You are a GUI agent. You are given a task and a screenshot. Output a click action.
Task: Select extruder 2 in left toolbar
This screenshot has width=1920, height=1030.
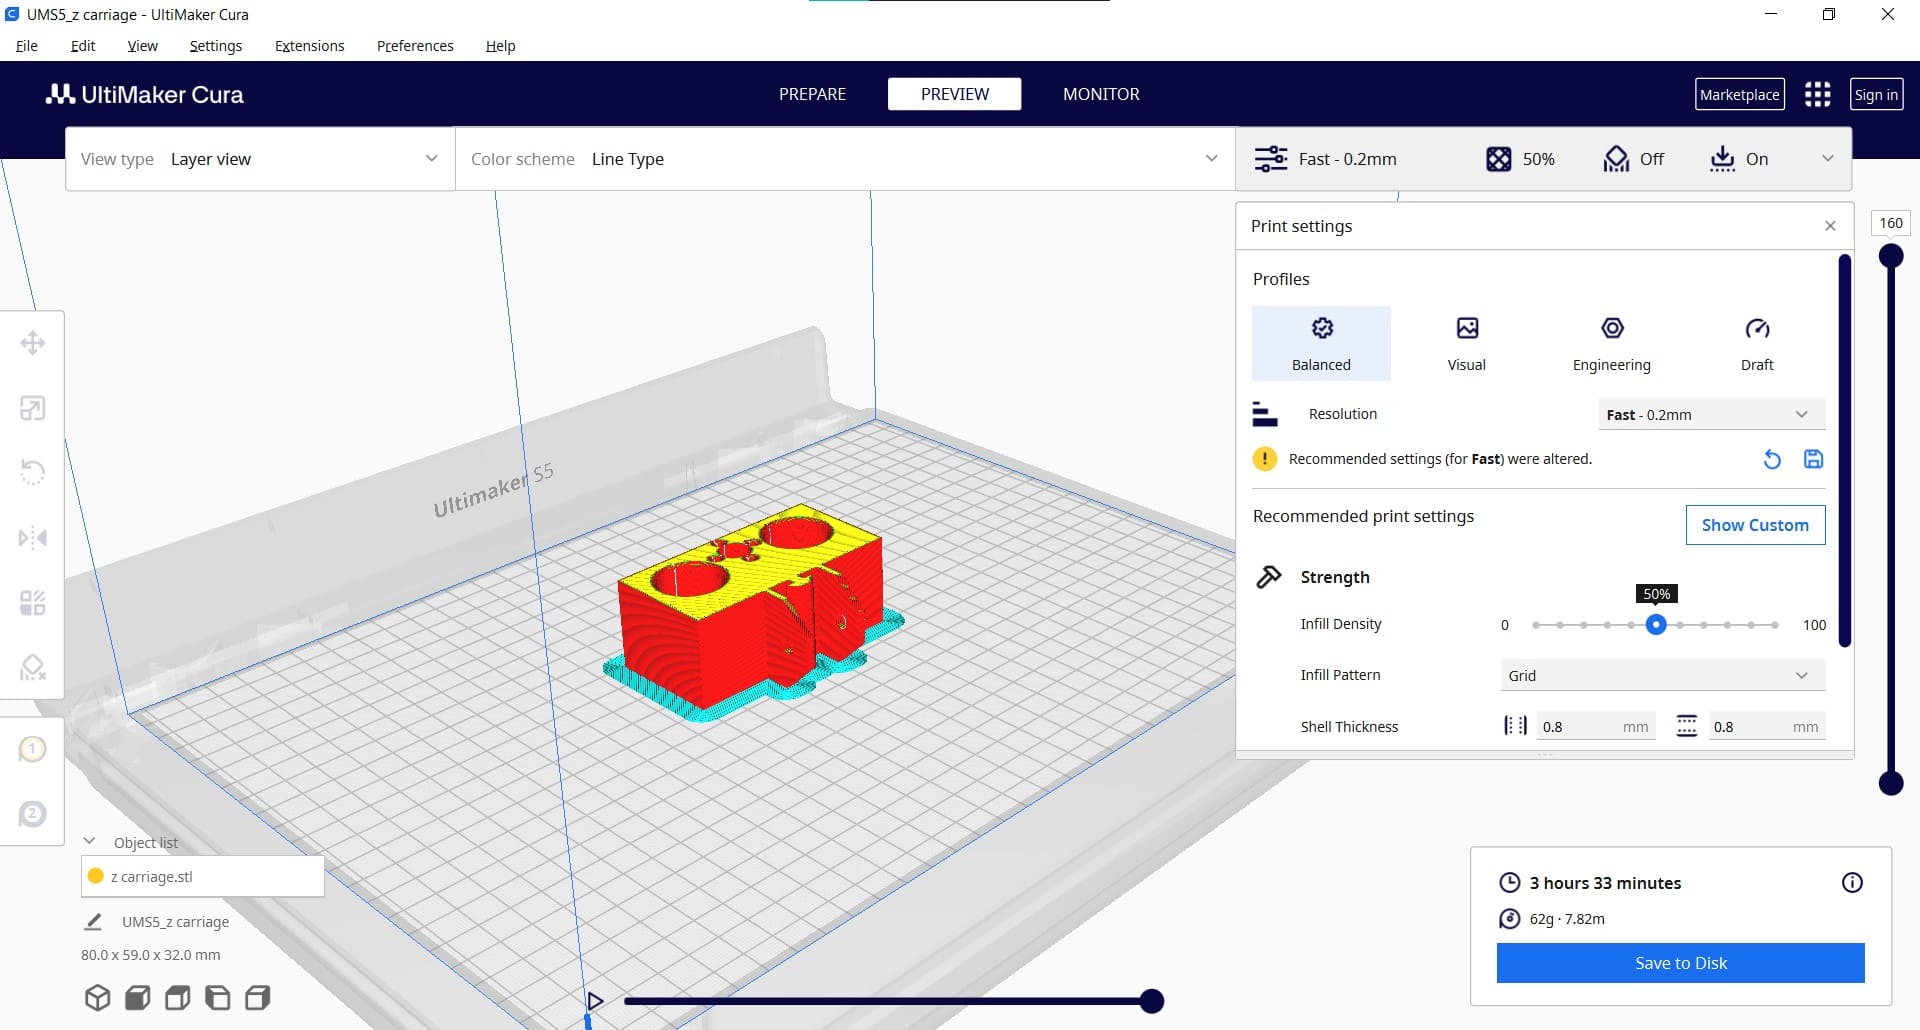pyautogui.click(x=32, y=814)
